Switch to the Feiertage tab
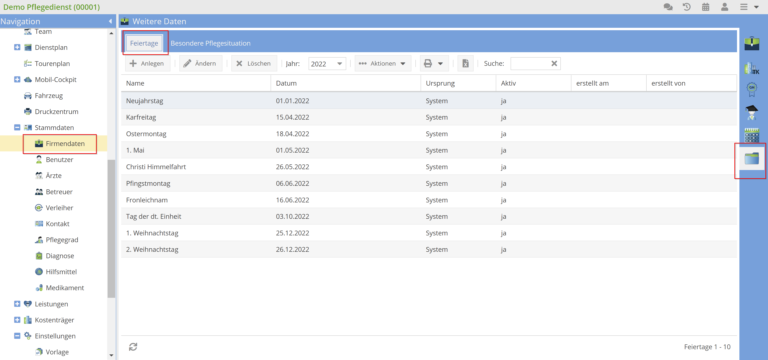The width and height of the screenshot is (768, 360). 144,43
